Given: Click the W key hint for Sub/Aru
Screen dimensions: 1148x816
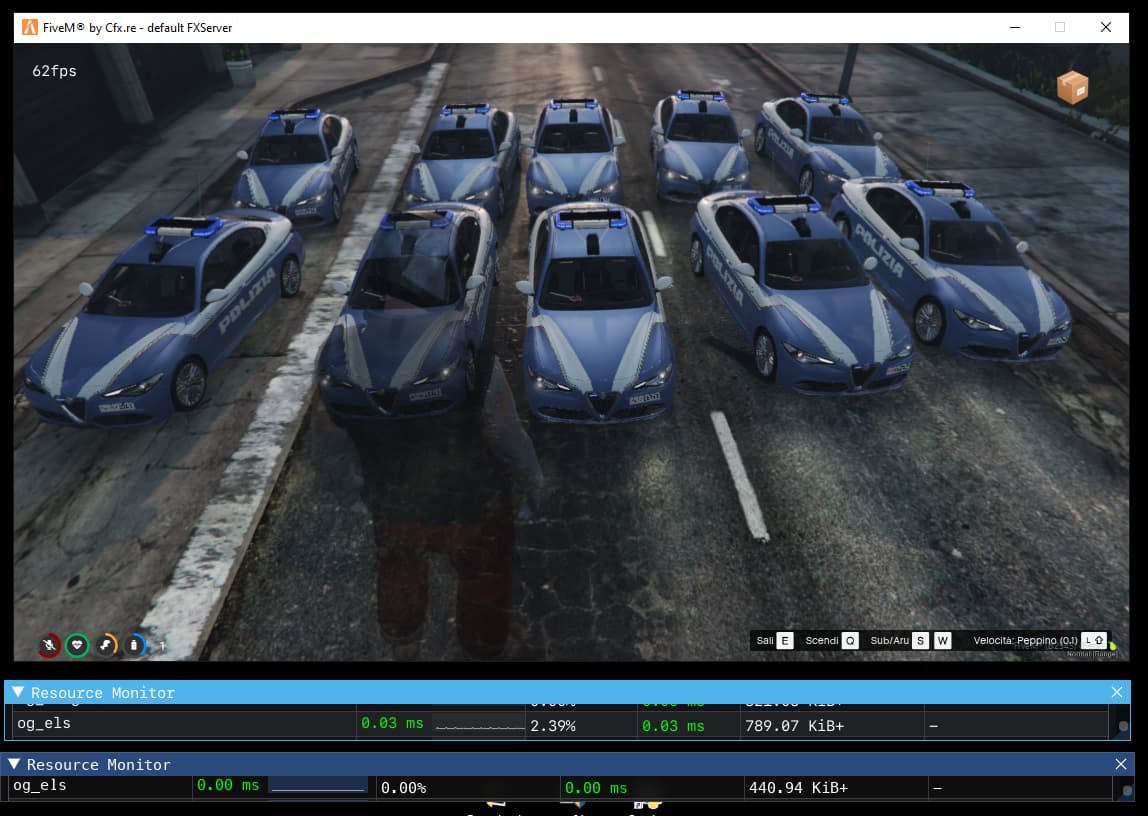Looking at the screenshot, I should pos(942,640).
